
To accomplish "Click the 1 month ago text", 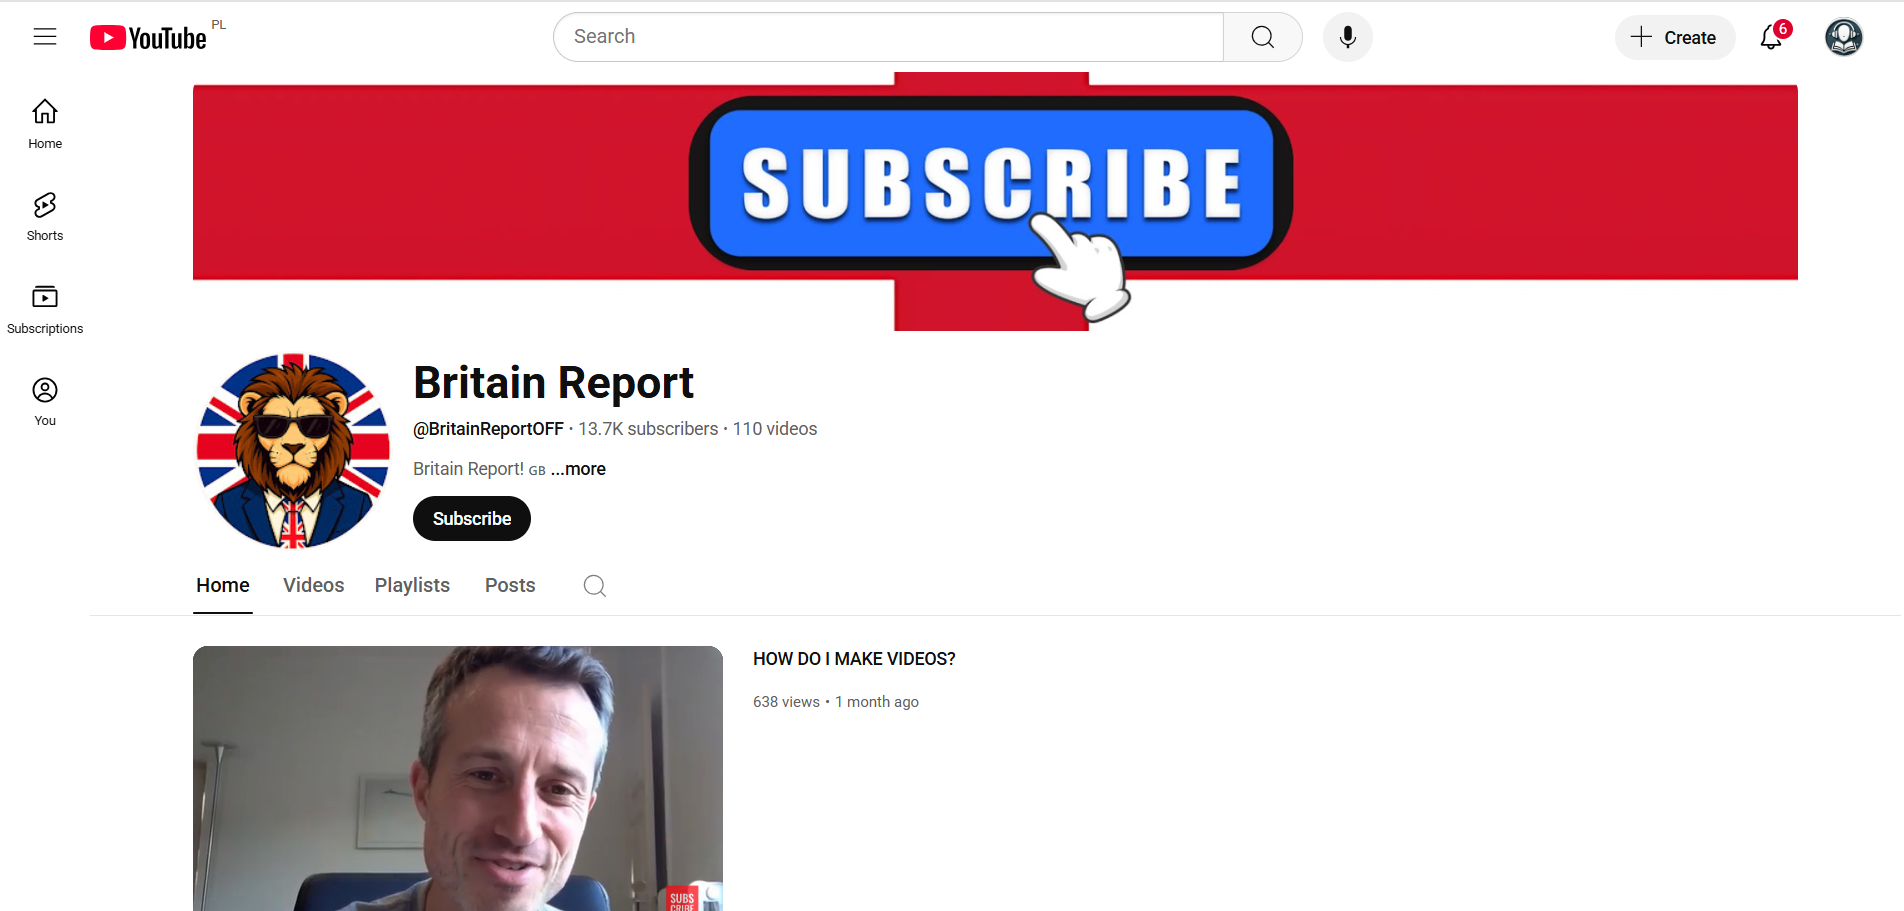I will coord(877,702).
